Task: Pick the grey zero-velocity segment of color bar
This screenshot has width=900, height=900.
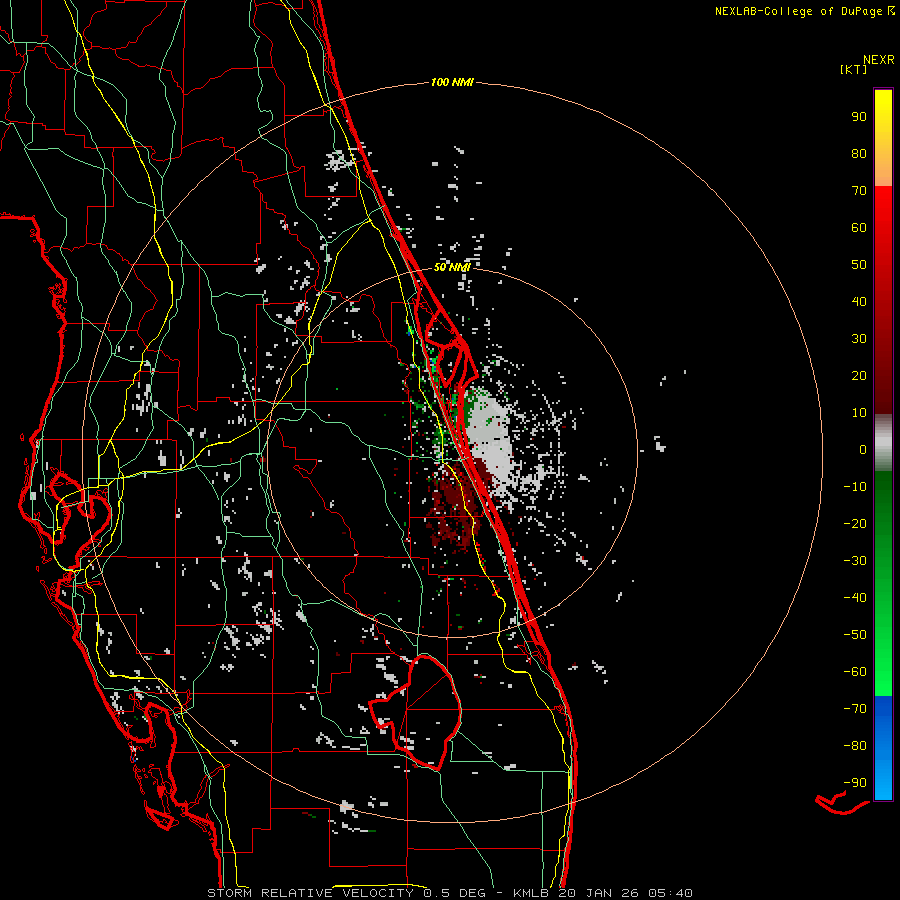Action: coord(883,443)
